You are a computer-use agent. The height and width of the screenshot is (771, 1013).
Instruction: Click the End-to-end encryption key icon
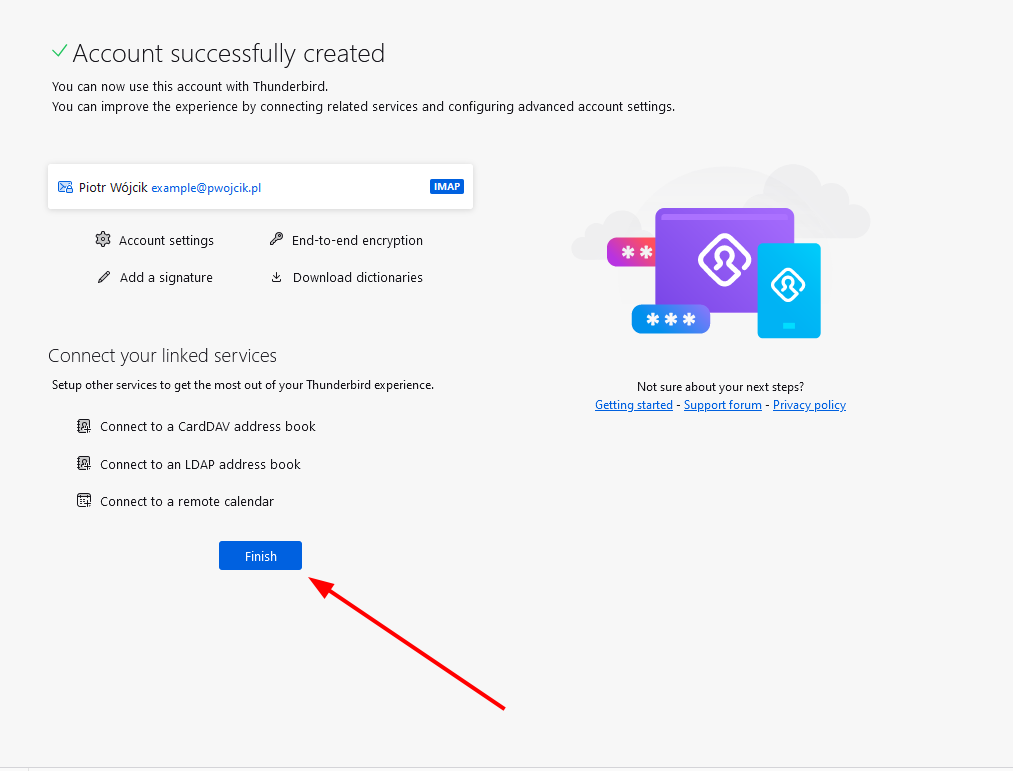click(x=277, y=240)
